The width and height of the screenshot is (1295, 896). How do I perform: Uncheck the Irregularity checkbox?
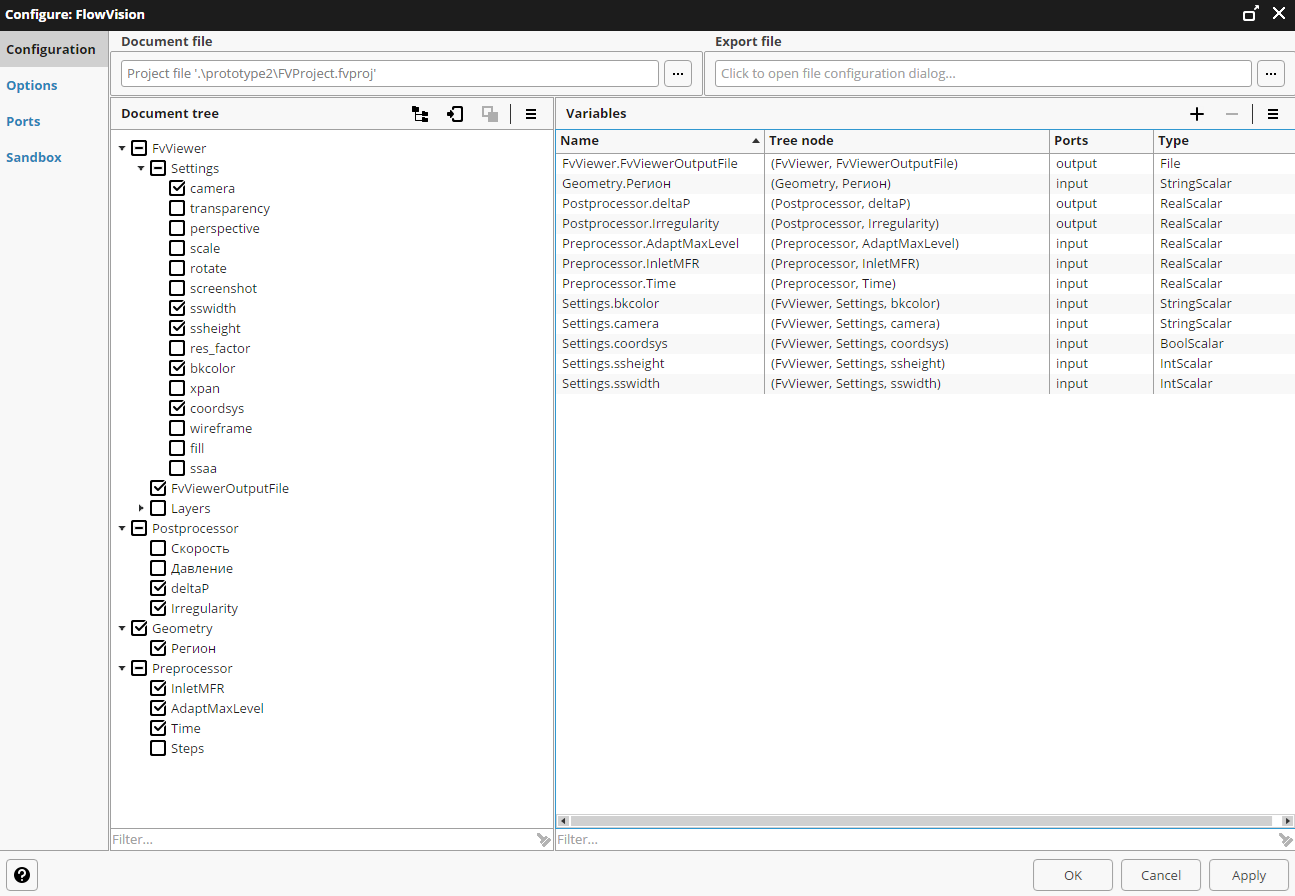tap(158, 608)
